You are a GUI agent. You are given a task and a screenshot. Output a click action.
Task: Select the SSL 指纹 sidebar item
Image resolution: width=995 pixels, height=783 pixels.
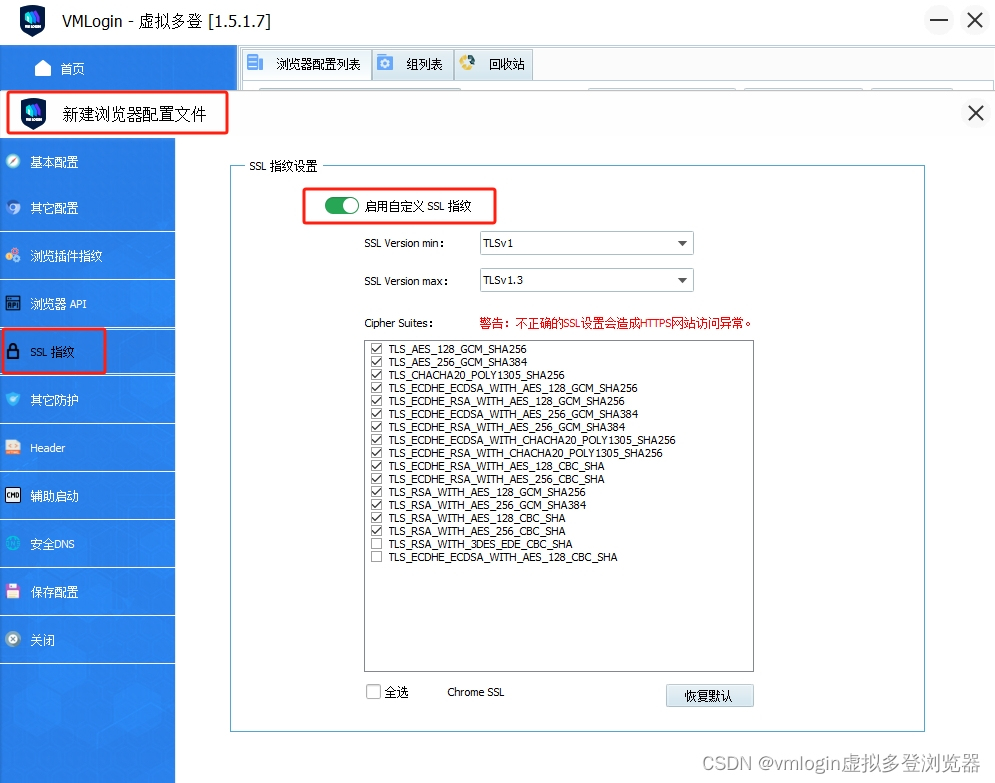coord(88,352)
